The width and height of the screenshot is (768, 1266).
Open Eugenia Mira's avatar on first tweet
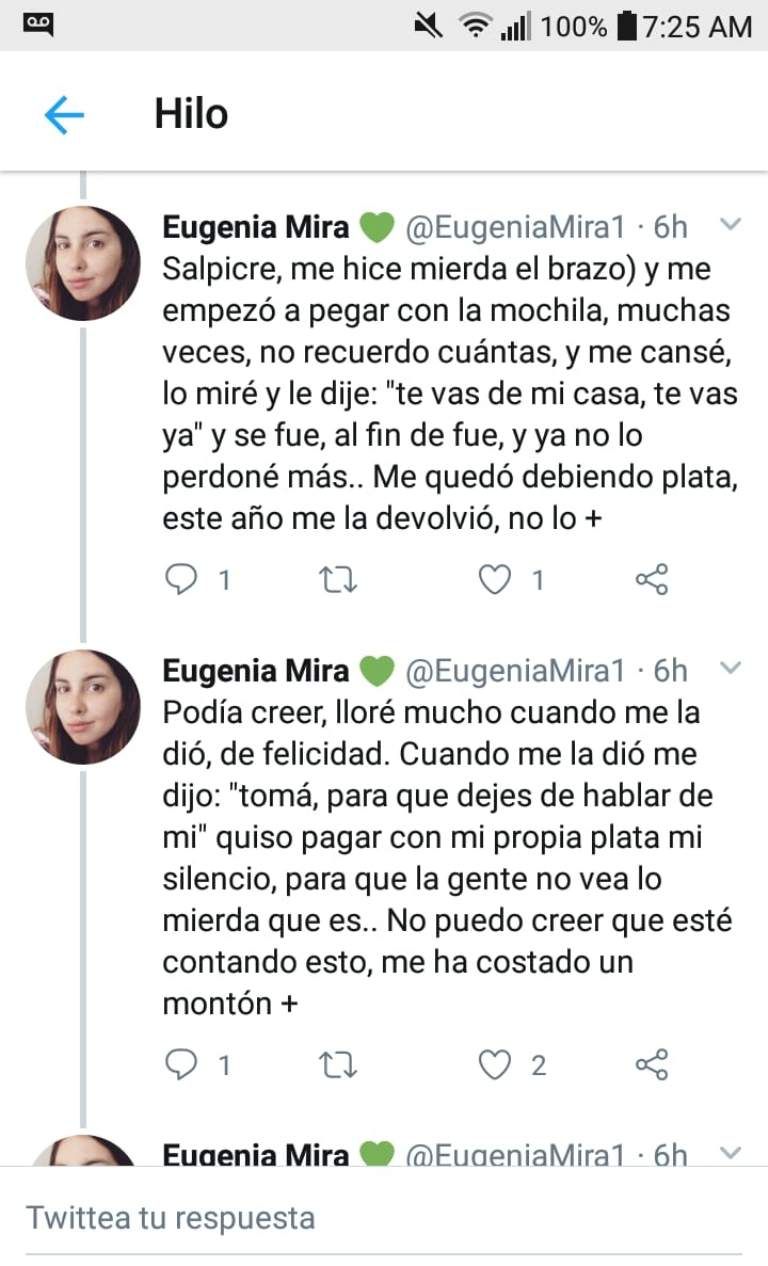(x=83, y=263)
